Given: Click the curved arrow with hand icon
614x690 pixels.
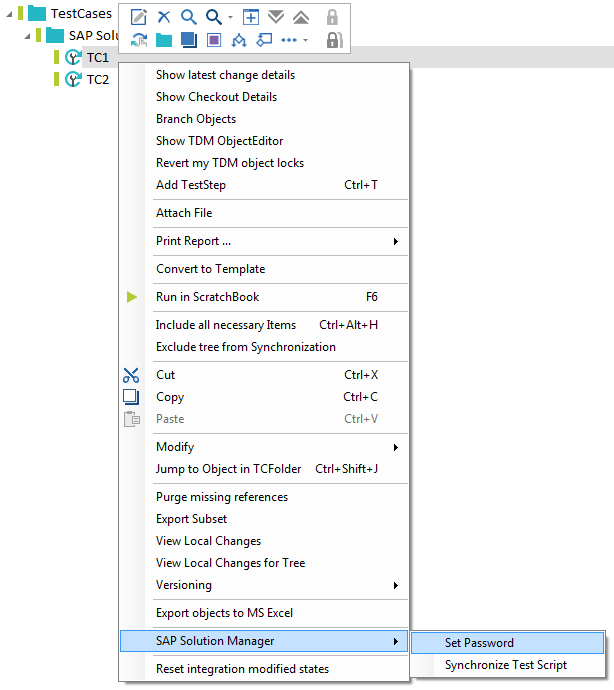Looking at the screenshot, I should click(x=139, y=40).
